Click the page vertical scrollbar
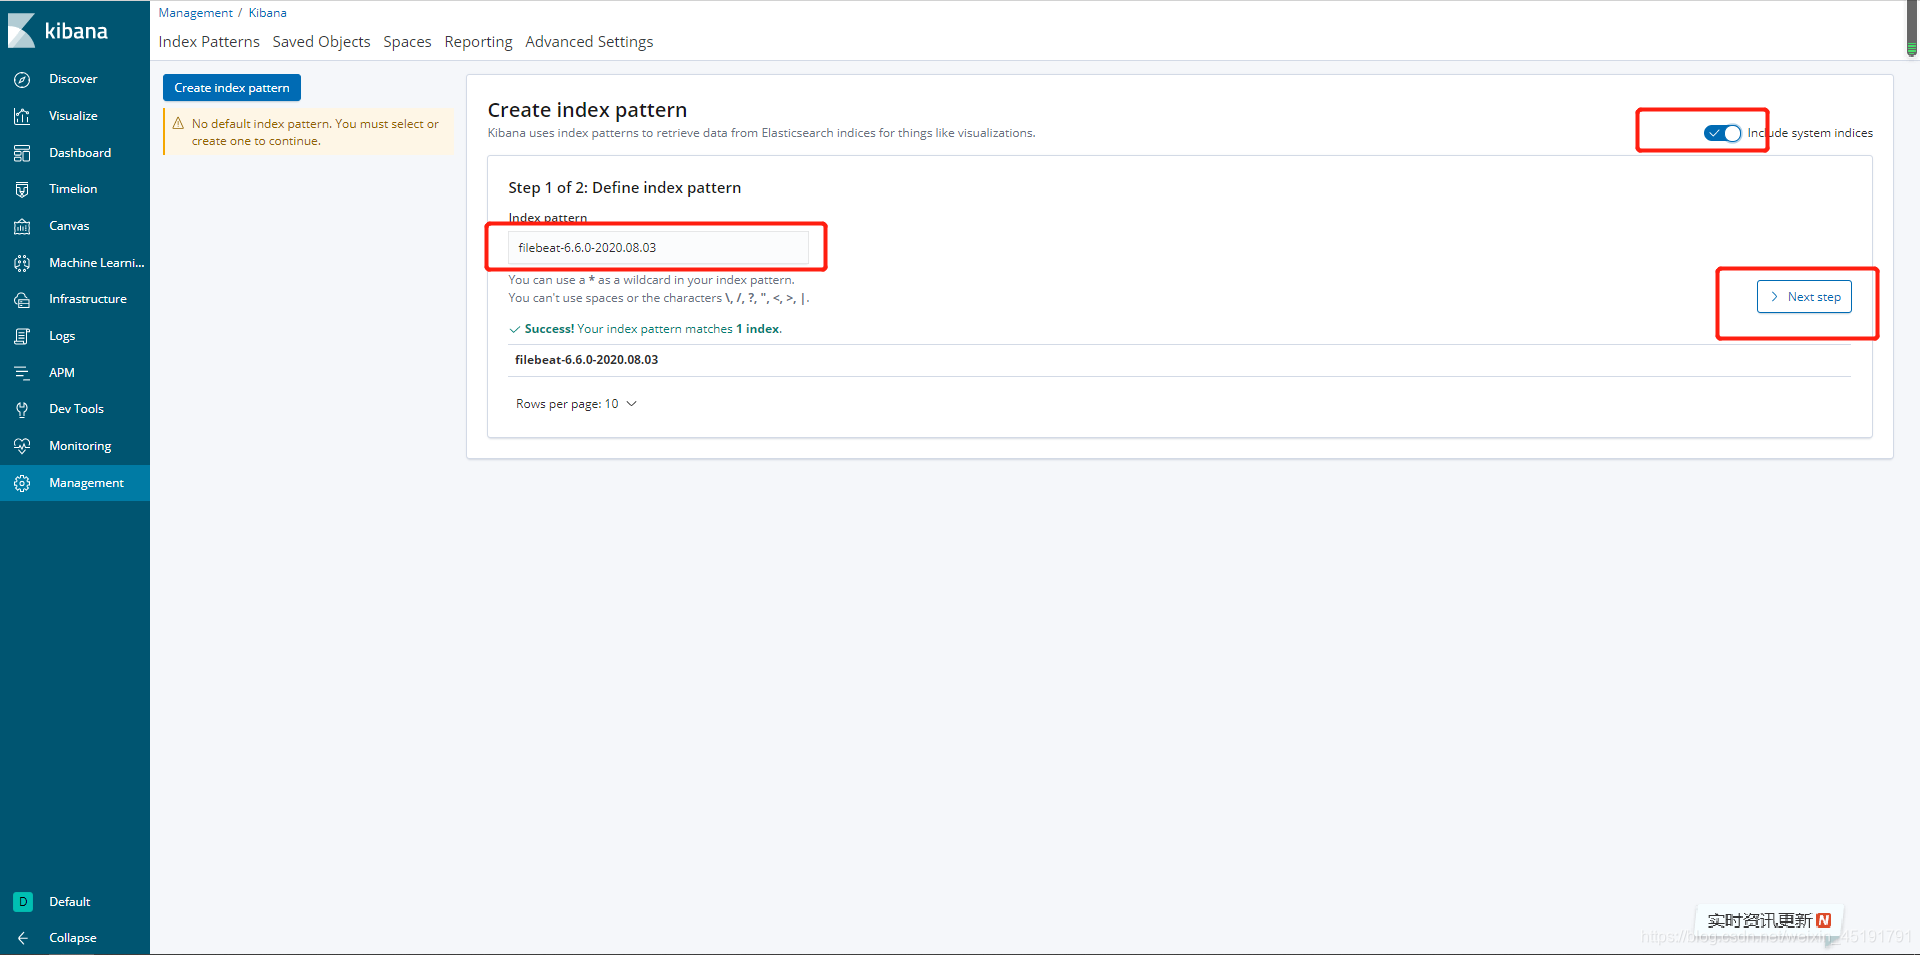The image size is (1920, 955). coord(1912,30)
